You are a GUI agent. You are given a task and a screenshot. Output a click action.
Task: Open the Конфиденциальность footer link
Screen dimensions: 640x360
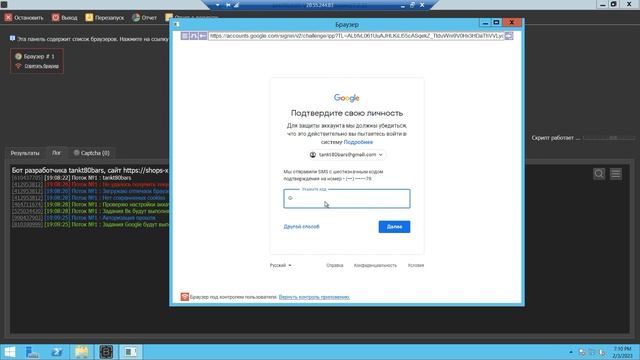point(375,265)
